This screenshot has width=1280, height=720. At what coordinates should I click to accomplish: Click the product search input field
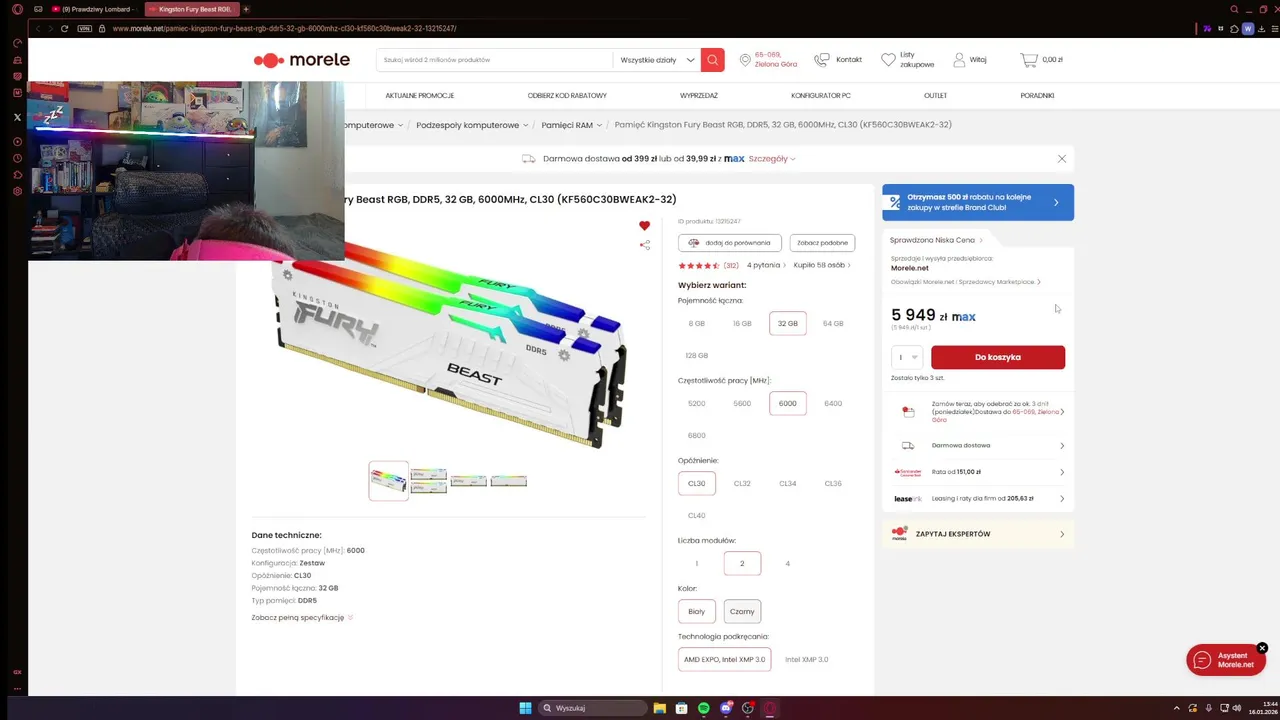pyautogui.click(x=495, y=60)
